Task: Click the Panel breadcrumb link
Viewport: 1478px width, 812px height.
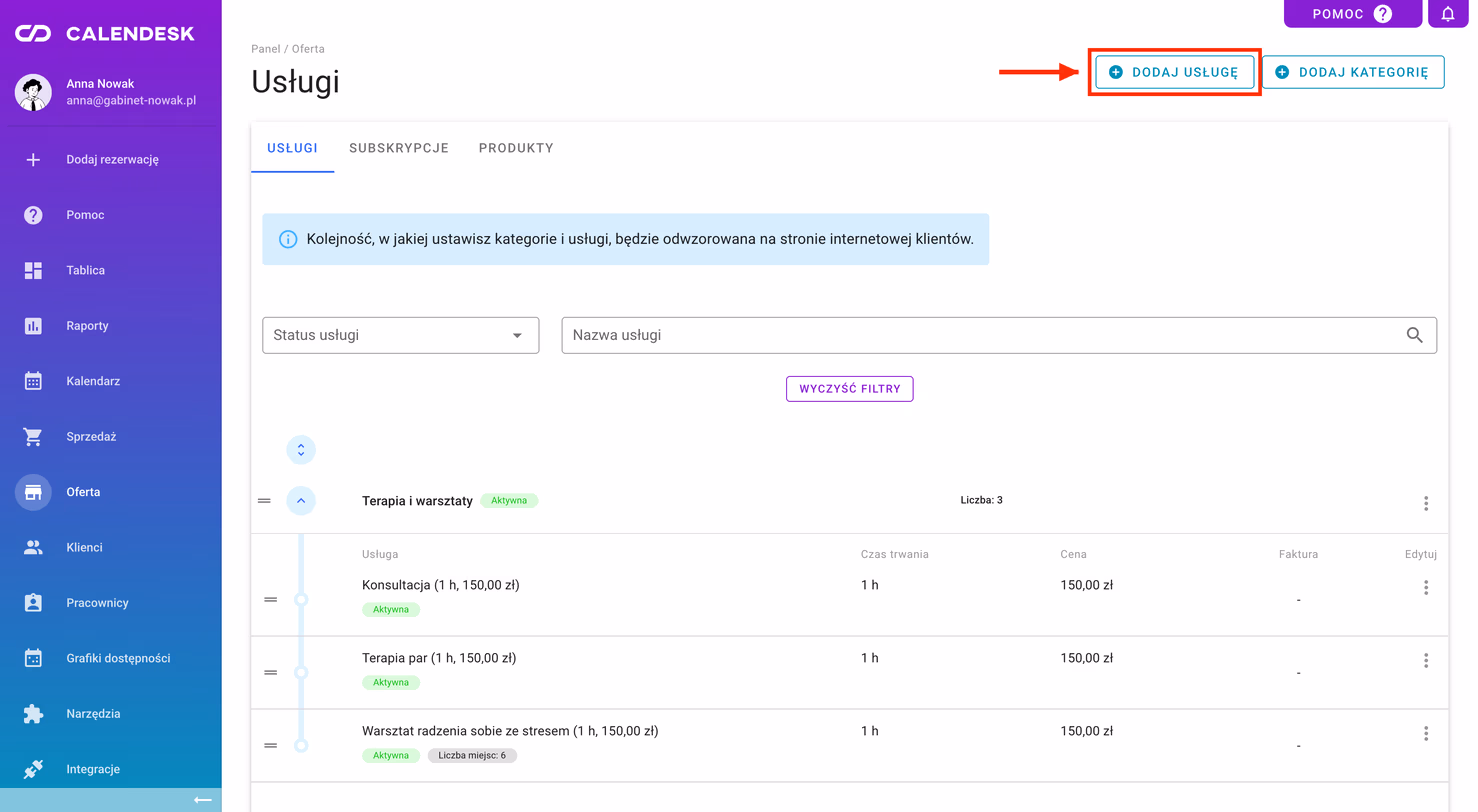Action: (x=266, y=48)
